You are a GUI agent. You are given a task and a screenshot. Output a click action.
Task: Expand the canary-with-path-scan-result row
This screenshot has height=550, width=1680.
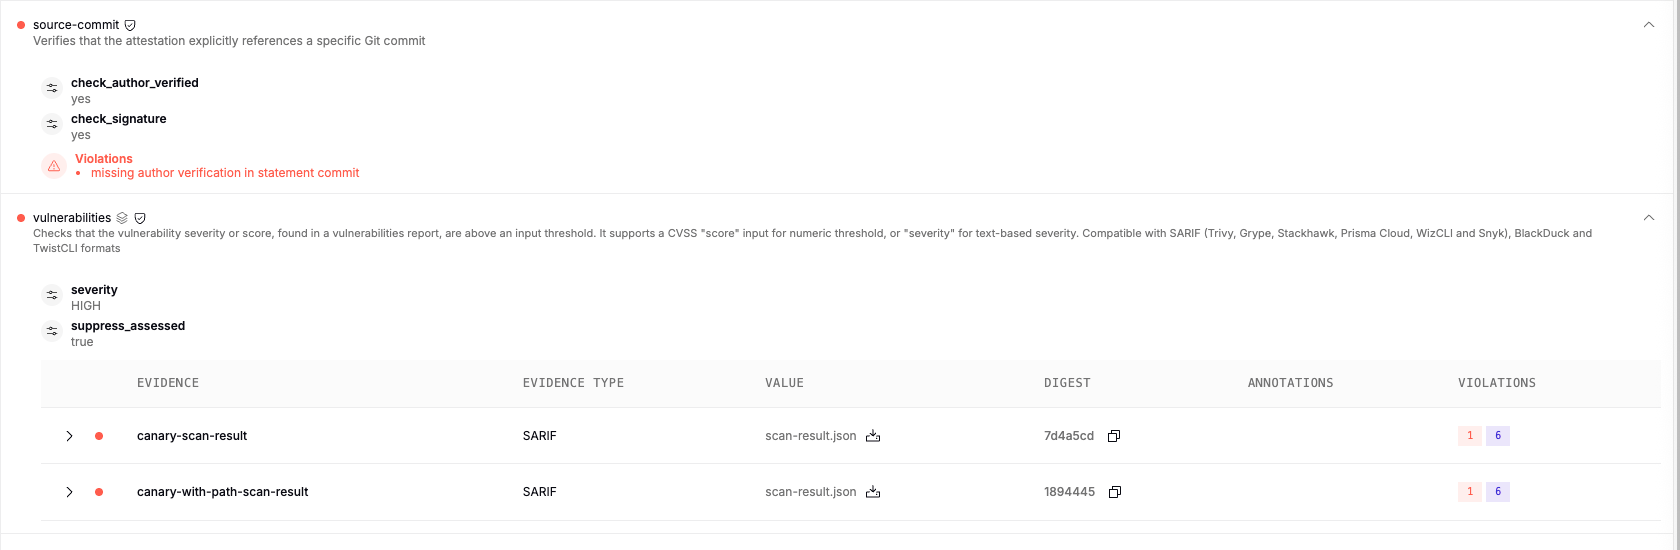(x=69, y=492)
